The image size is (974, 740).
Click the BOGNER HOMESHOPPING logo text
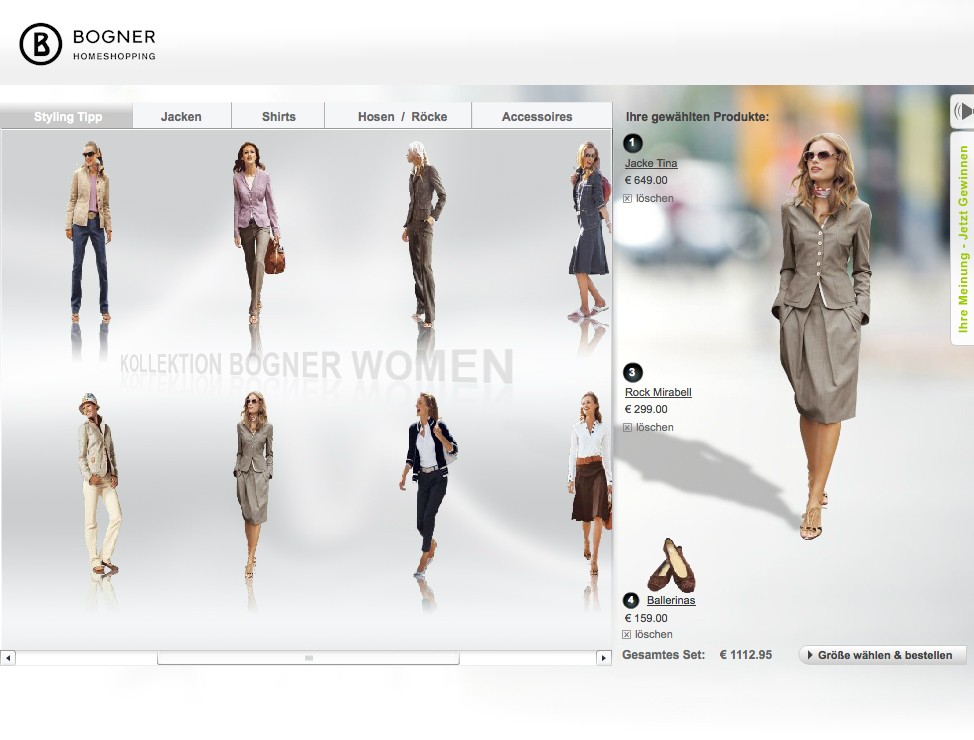tap(114, 45)
